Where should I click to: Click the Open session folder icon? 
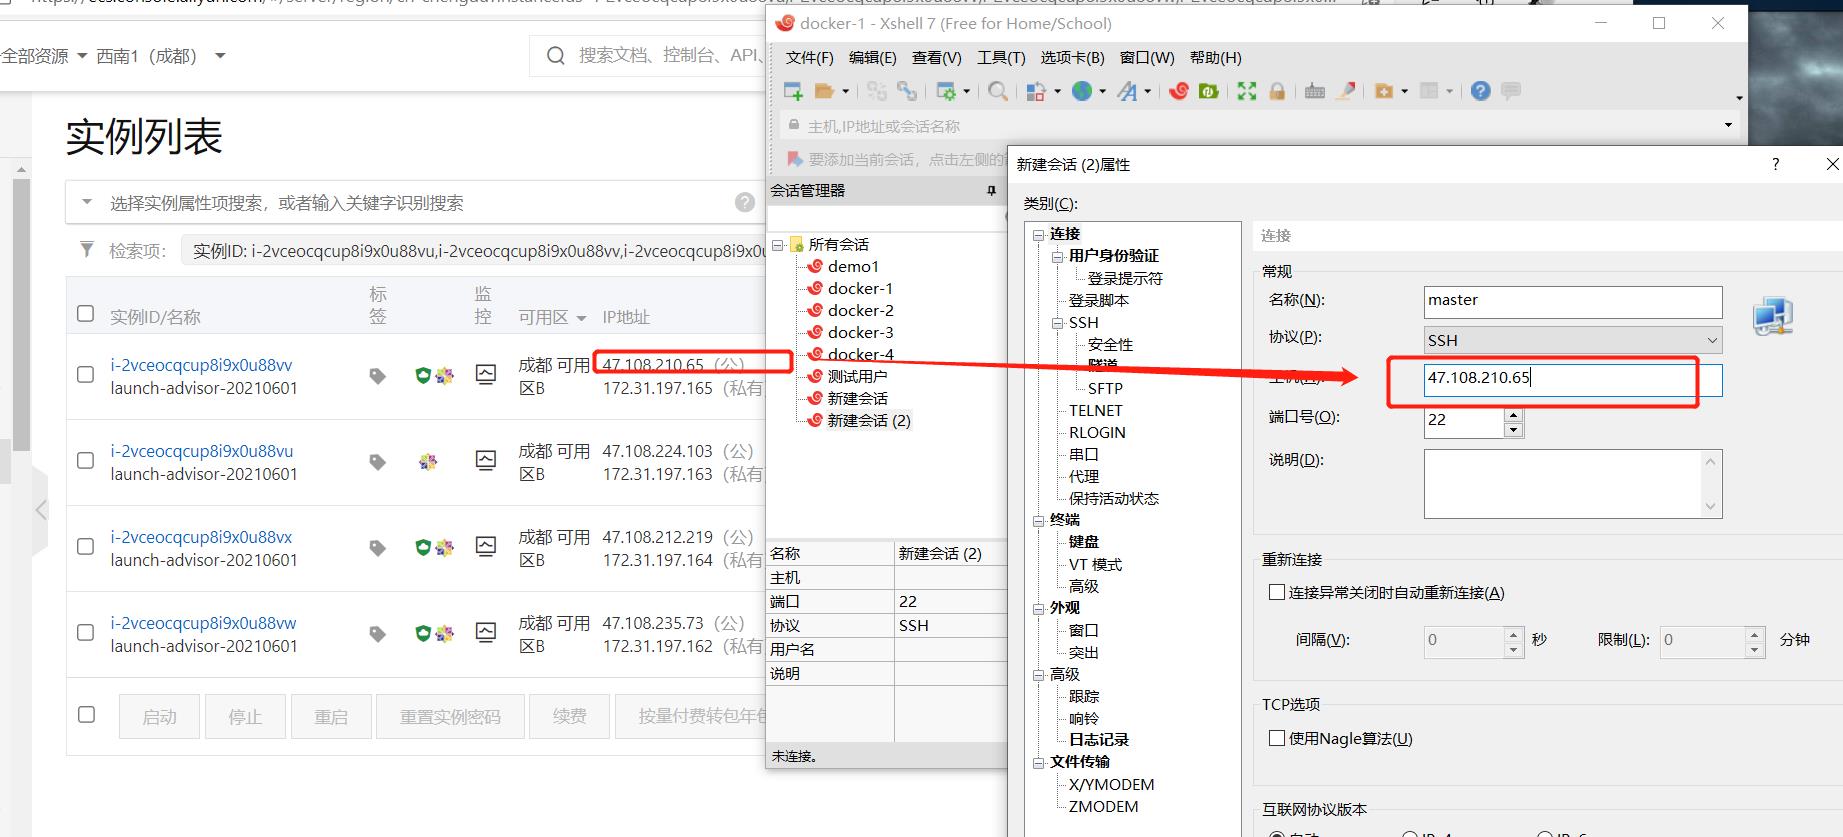click(x=824, y=91)
